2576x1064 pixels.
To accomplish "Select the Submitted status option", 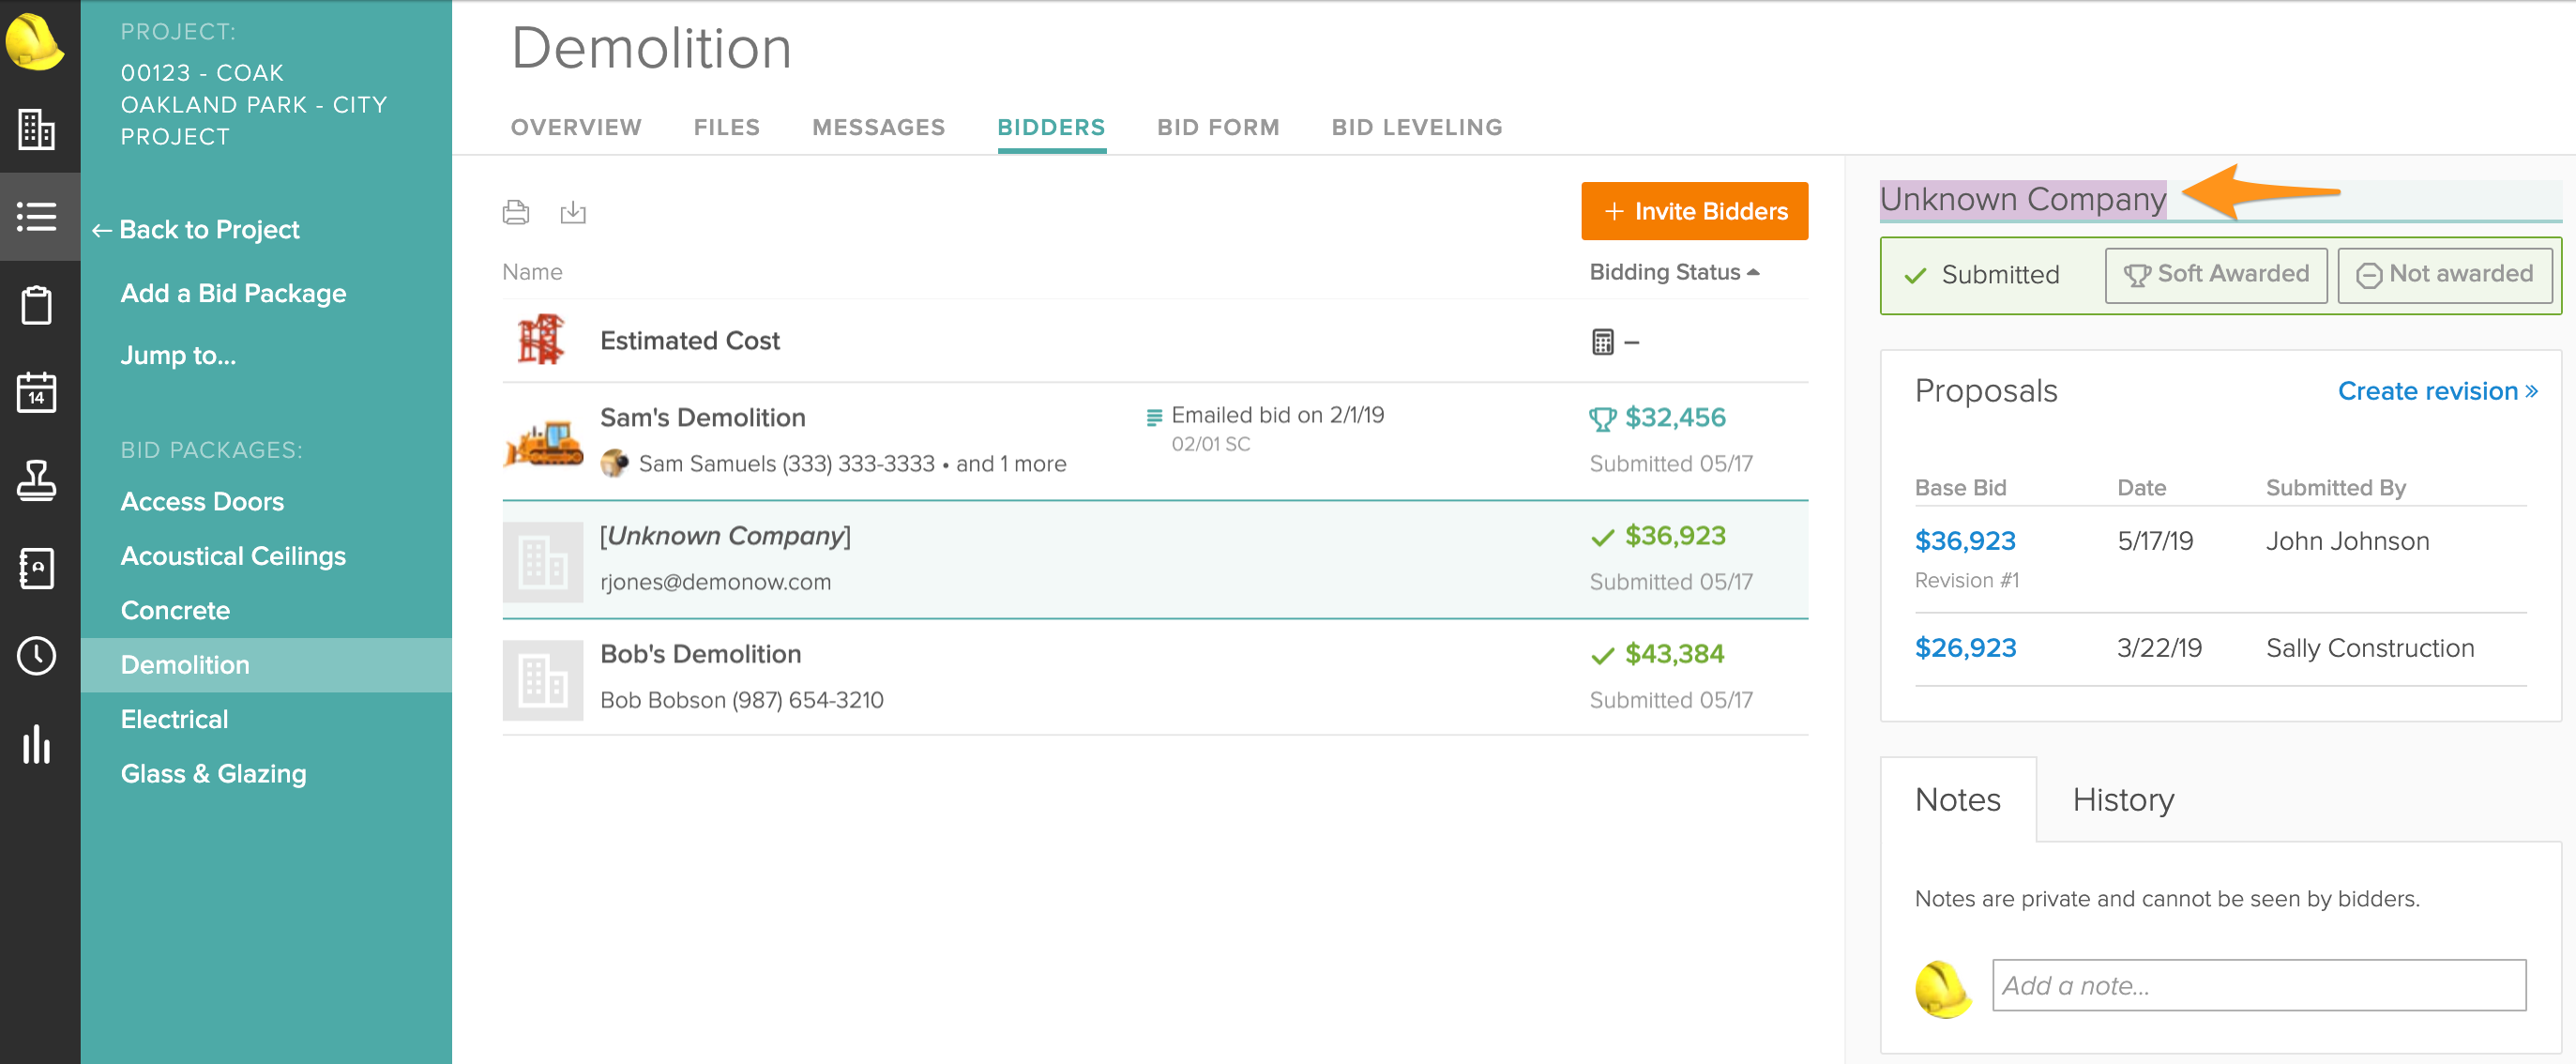I will pyautogui.click(x=1984, y=275).
